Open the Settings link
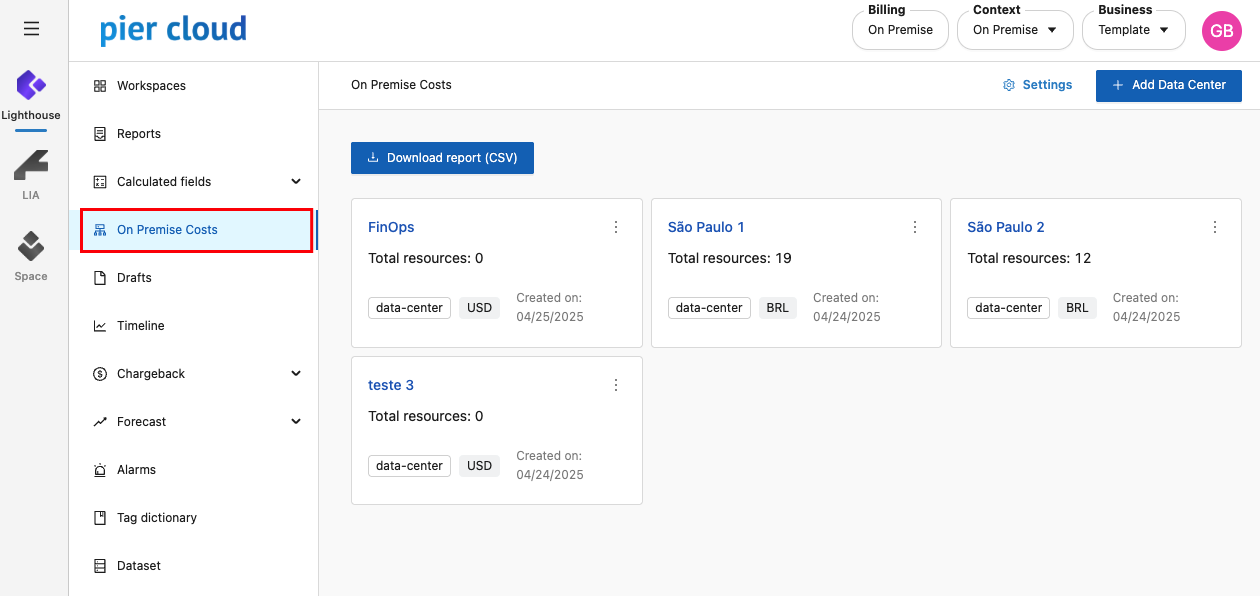 pyautogui.click(x=1038, y=86)
